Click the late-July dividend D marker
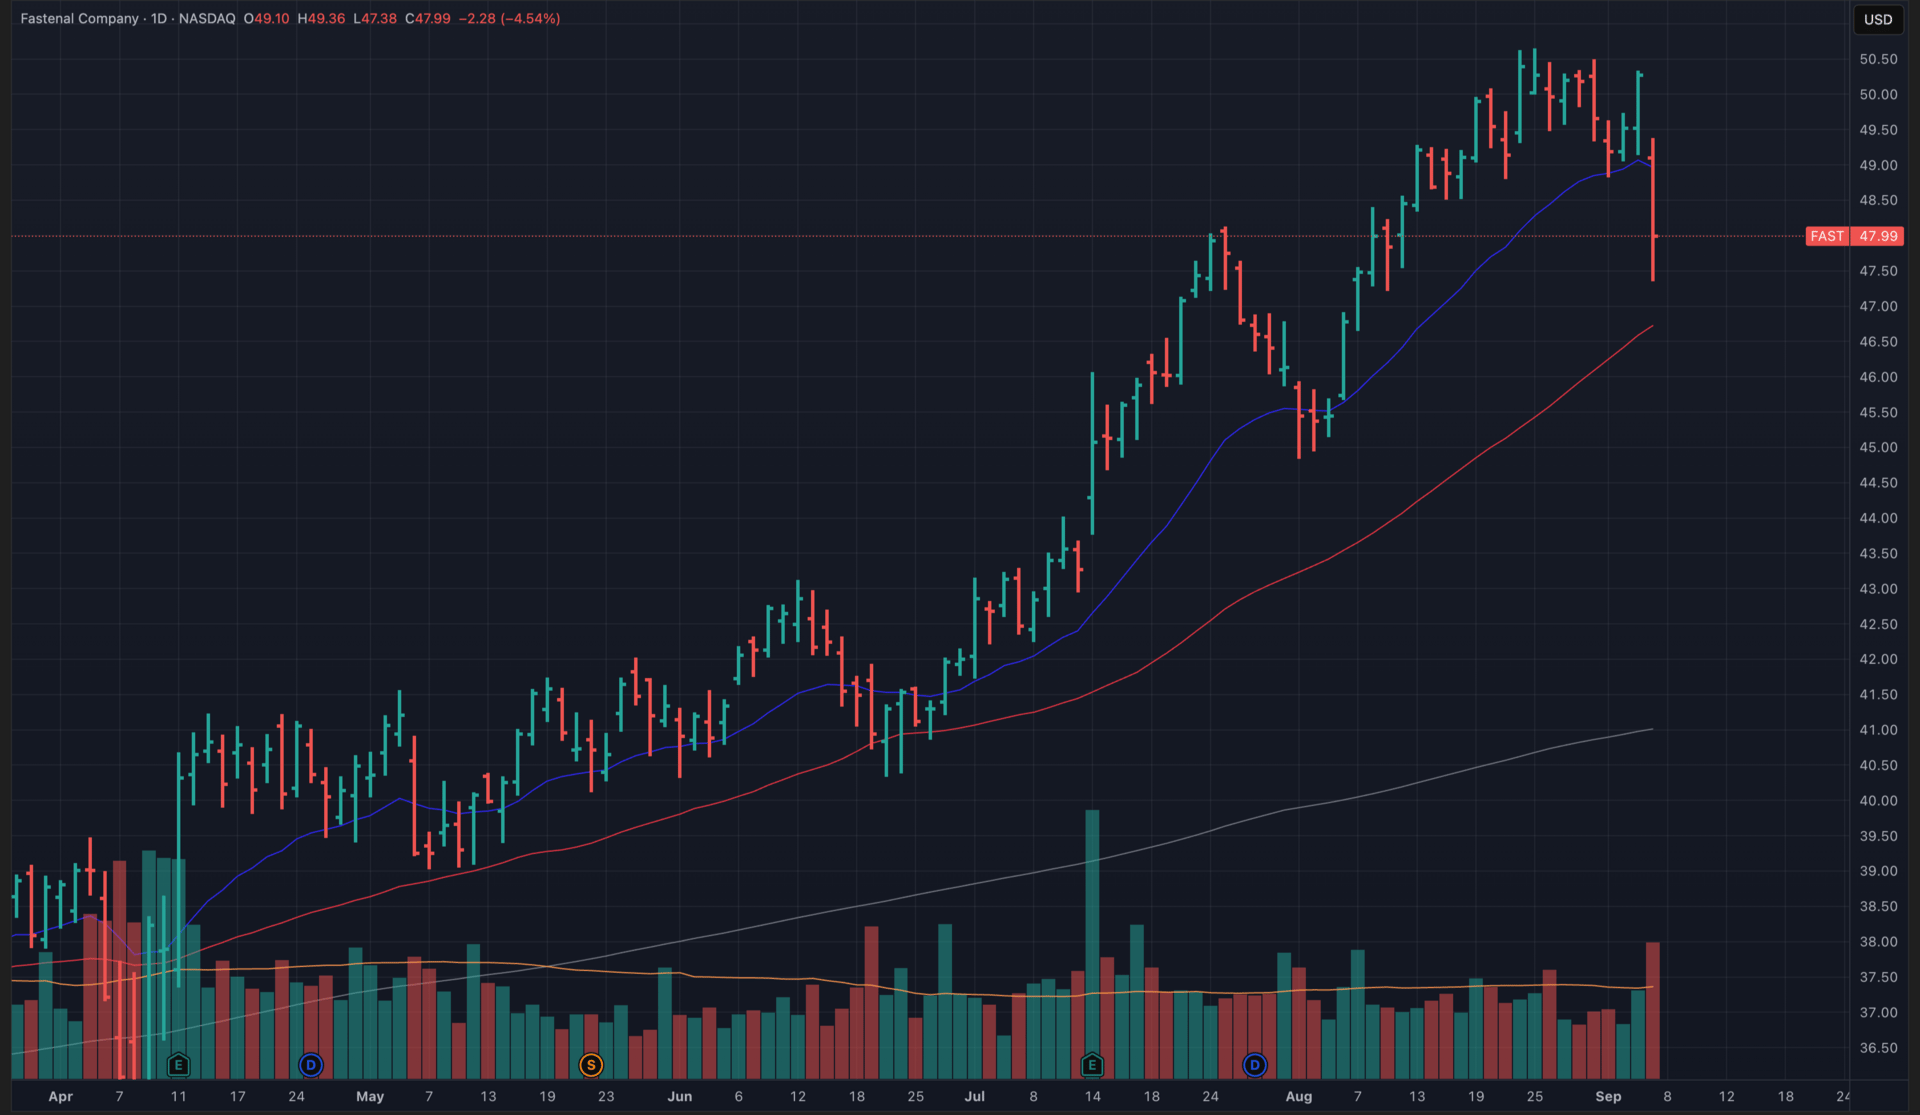This screenshot has height=1115, width=1920. tap(1254, 1065)
